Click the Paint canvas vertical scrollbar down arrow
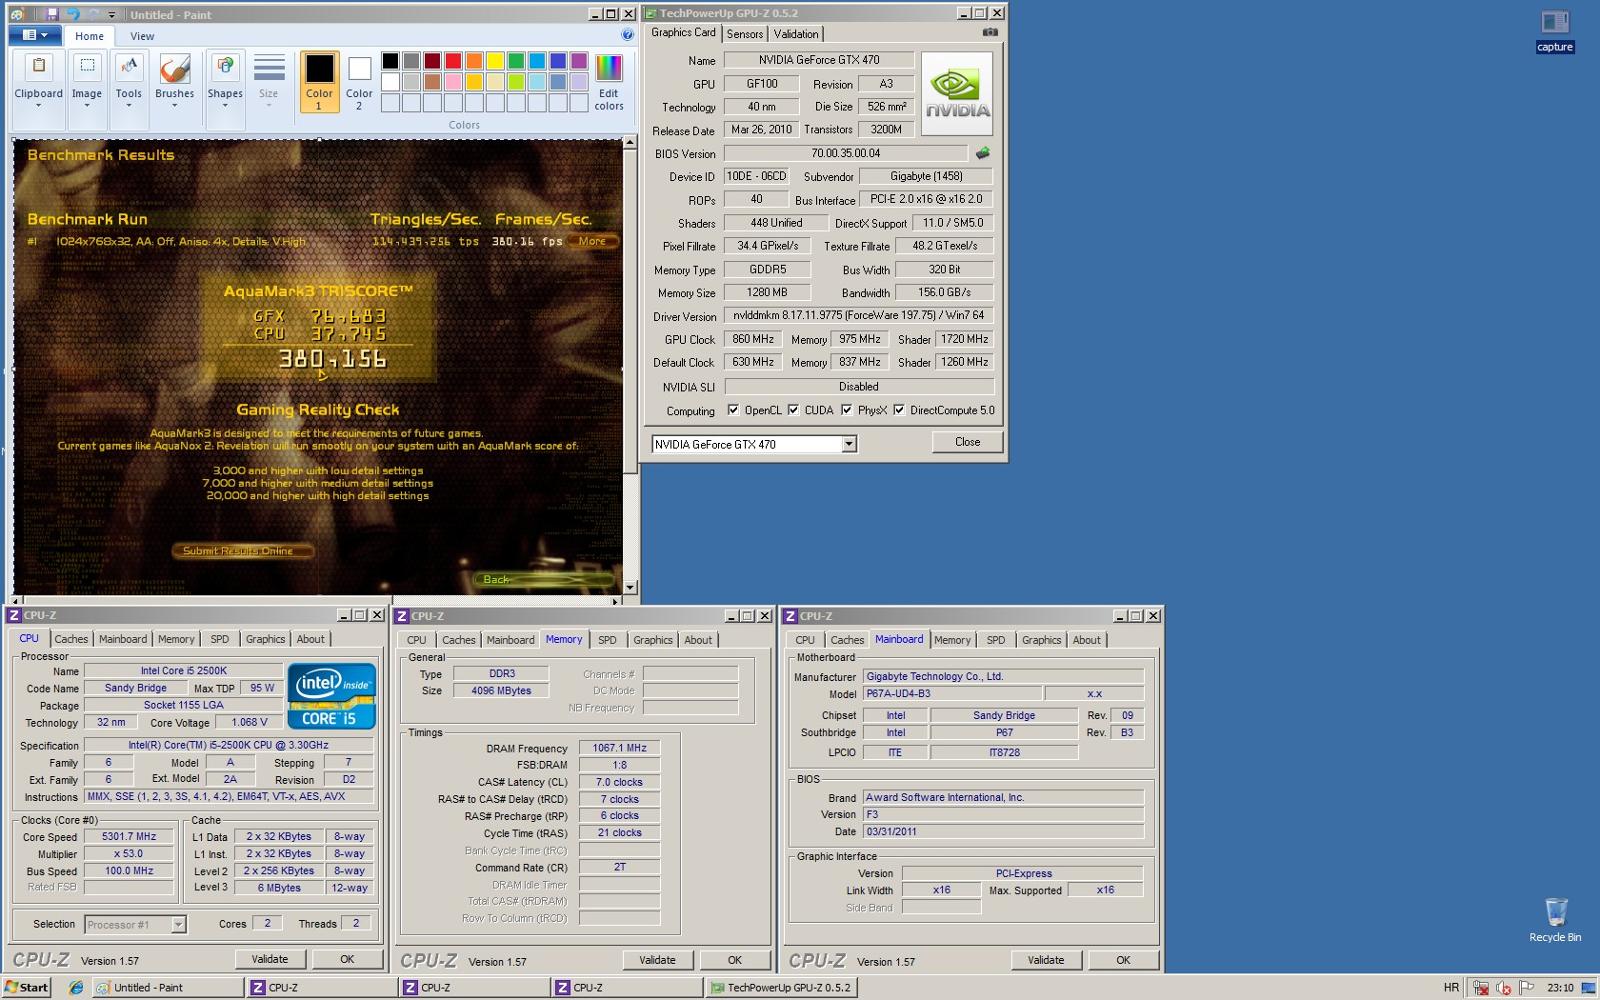Image resolution: width=1600 pixels, height=1000 pixels. click(630, 587)
